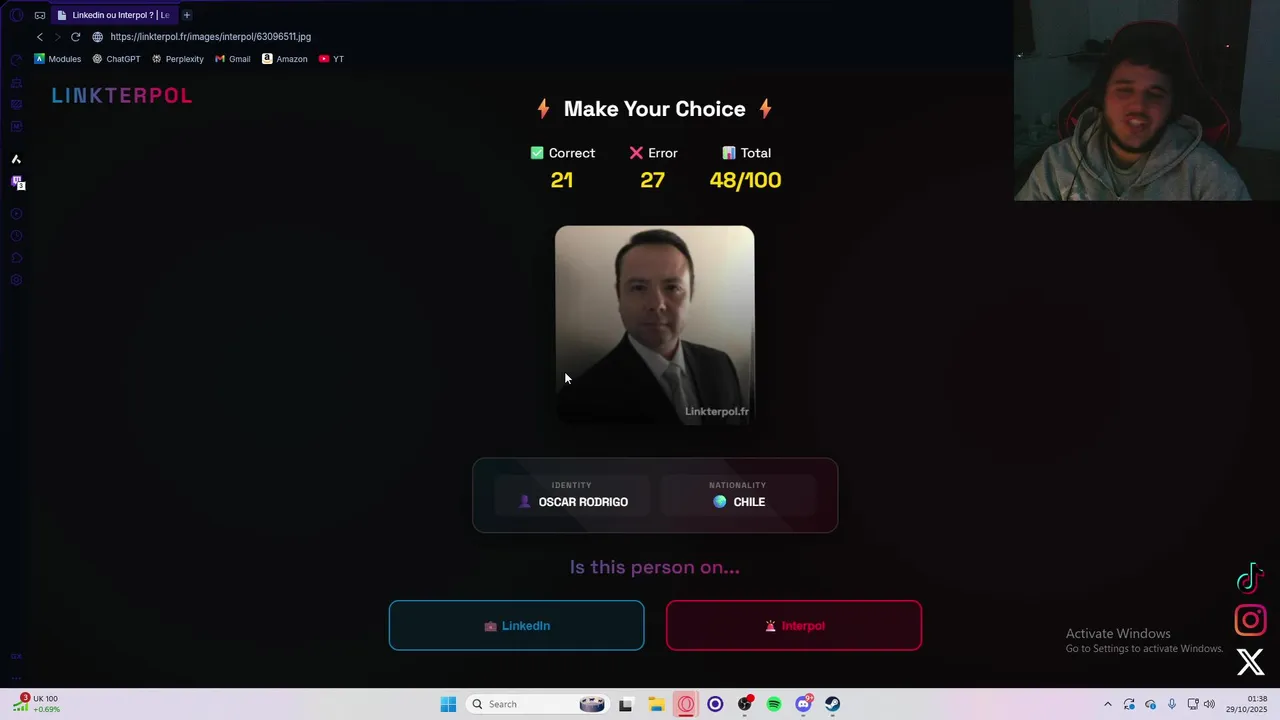Click the person's photo thumbnail
The image size is (1280, 720).
pos(654,325)
